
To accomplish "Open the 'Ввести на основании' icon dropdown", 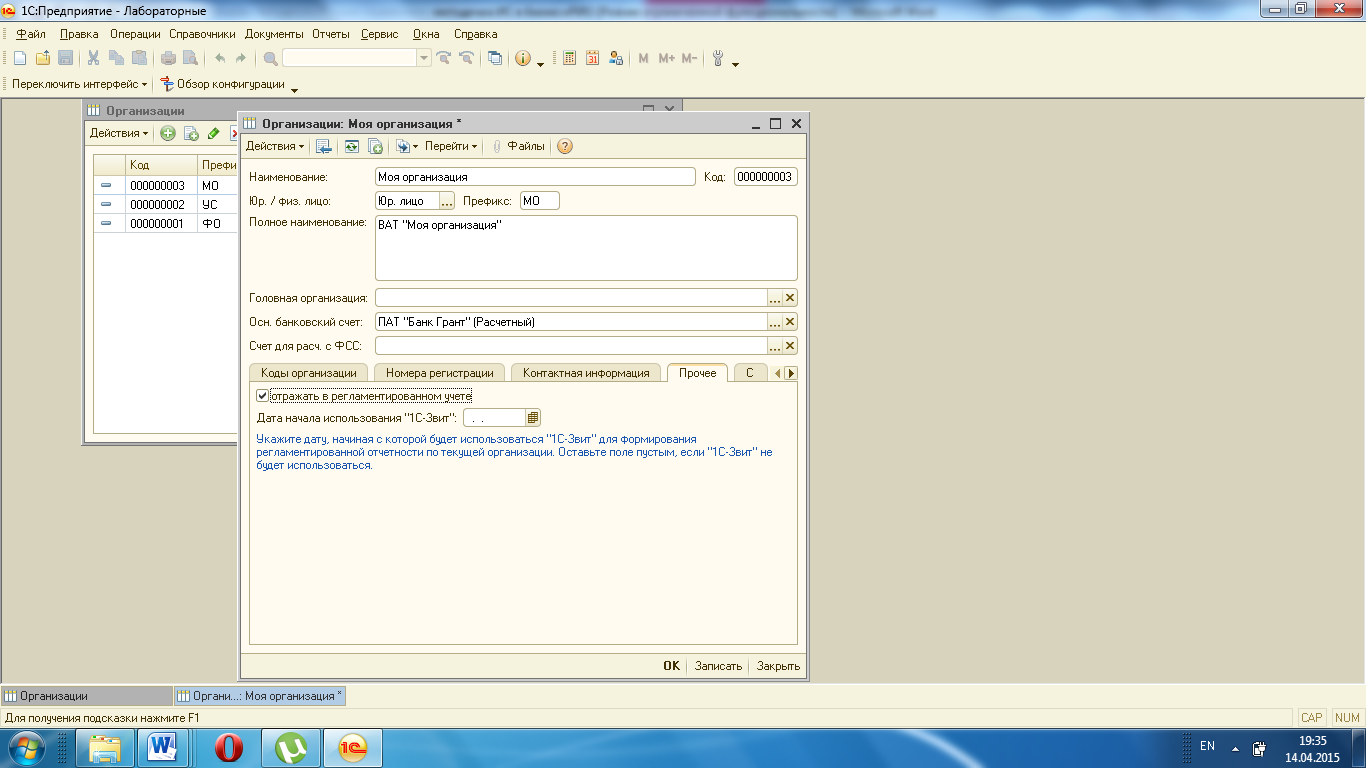I will [x=407, y=146].
